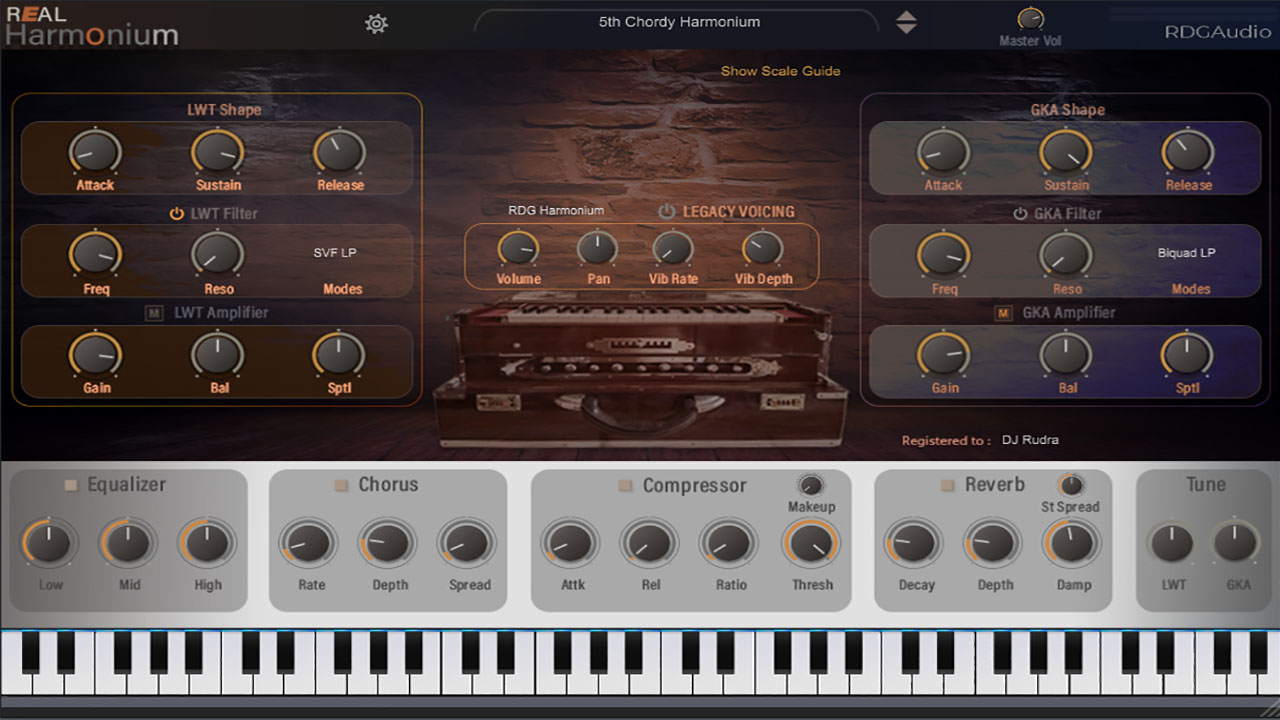Image resolution: width=1280 pixels, height=720 pixels.
Task: Click the preset up/down arrows
Action: click(906, 22)
